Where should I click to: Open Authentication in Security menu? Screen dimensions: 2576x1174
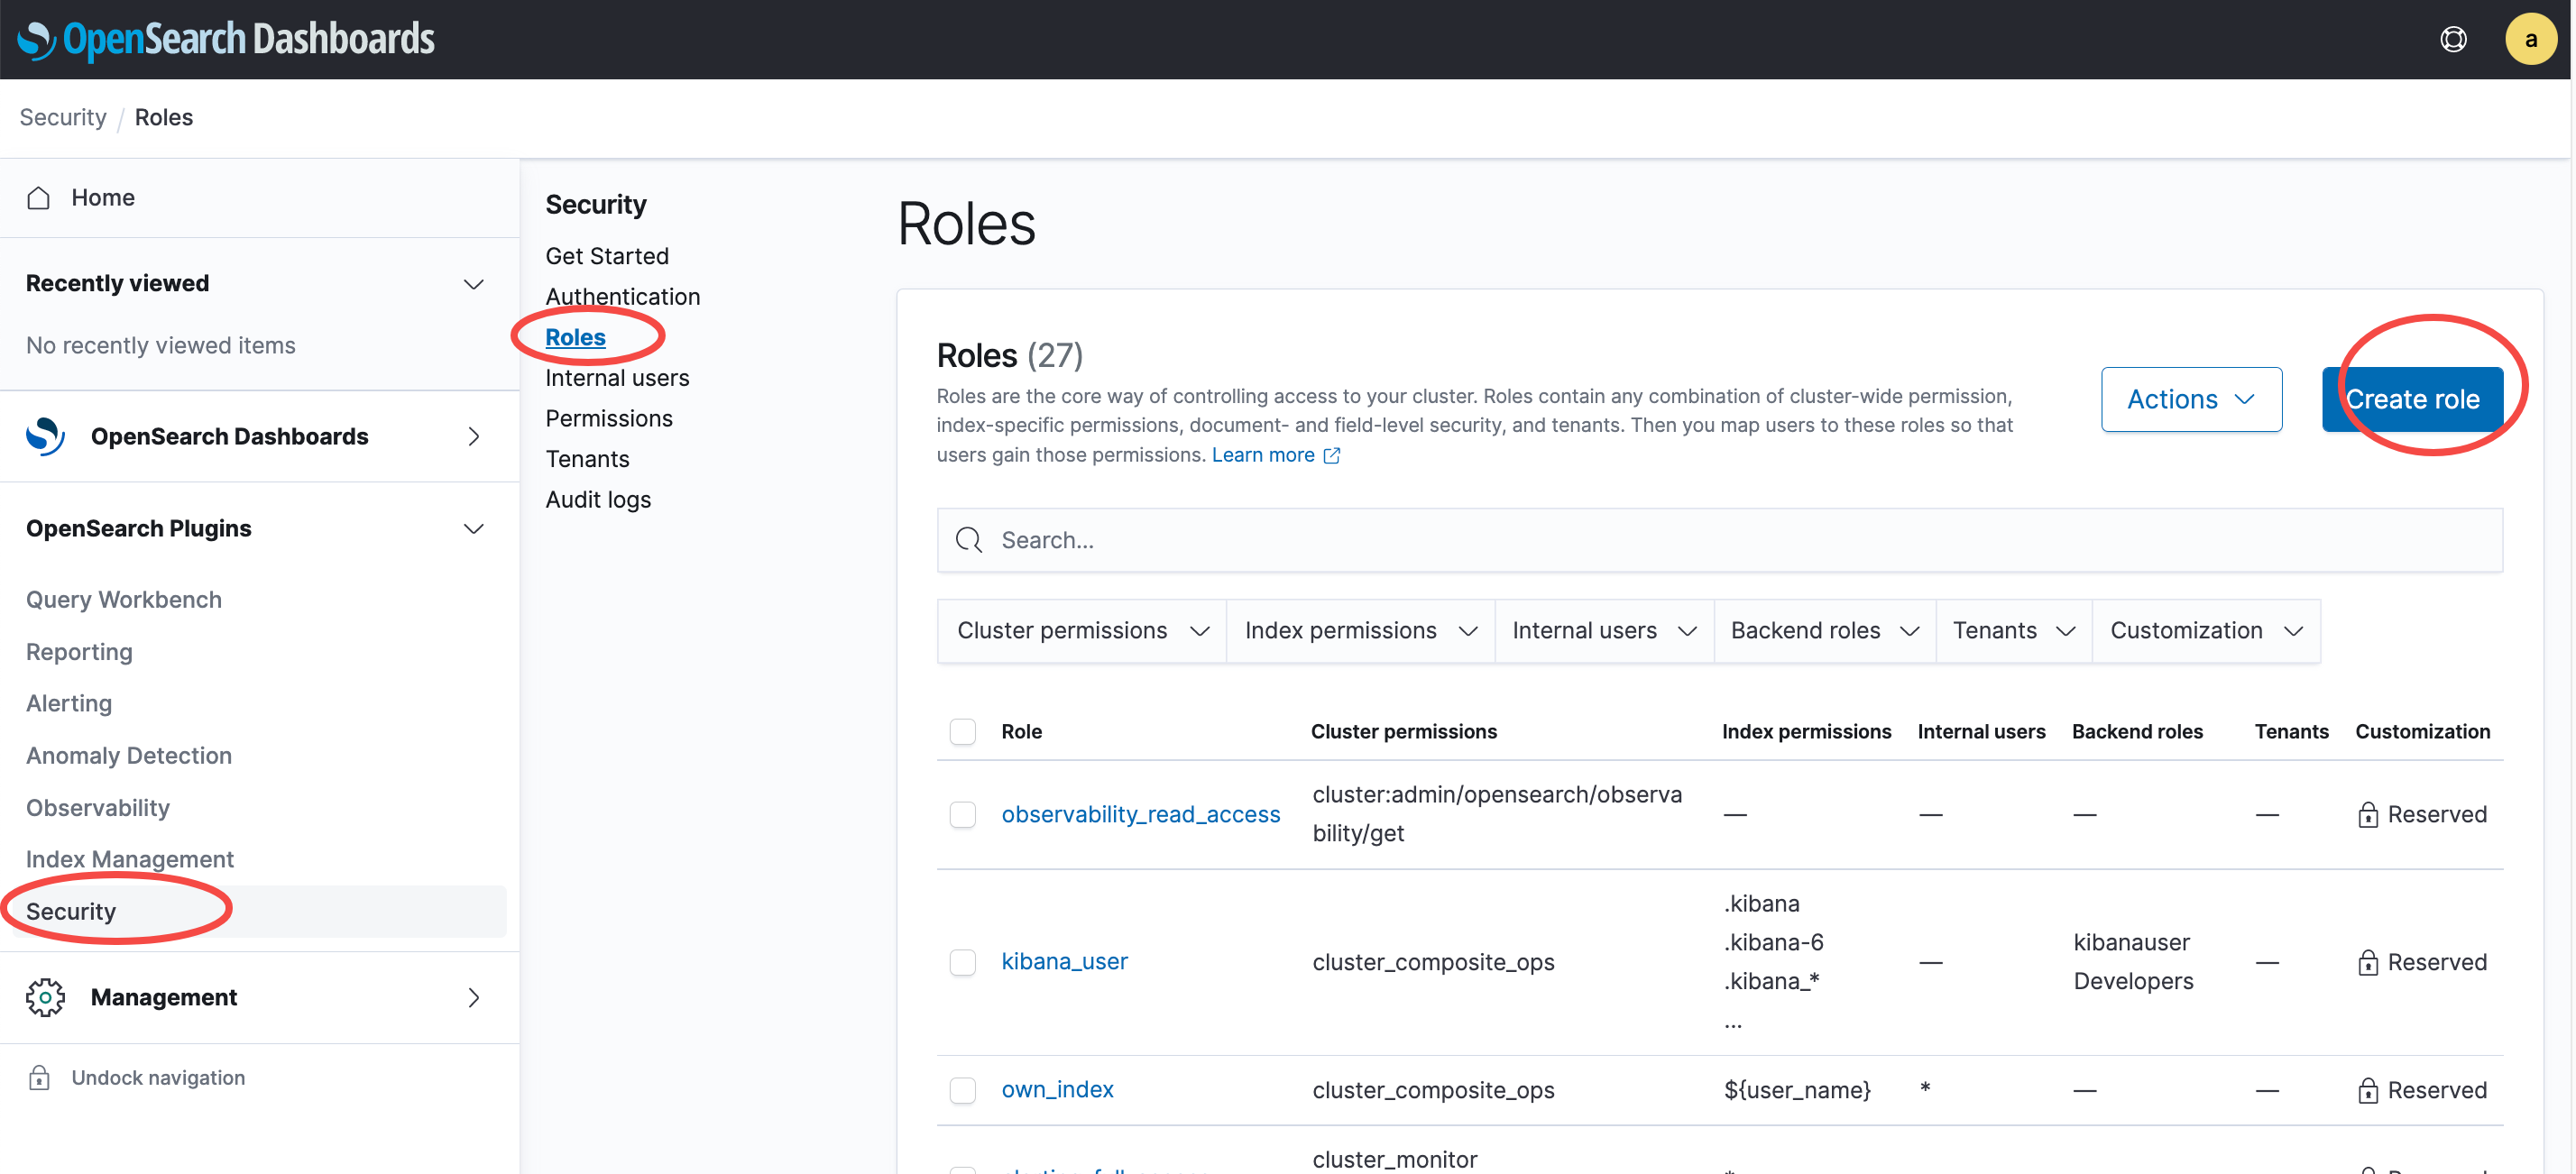pyautogui.click(x=622, y=296)
